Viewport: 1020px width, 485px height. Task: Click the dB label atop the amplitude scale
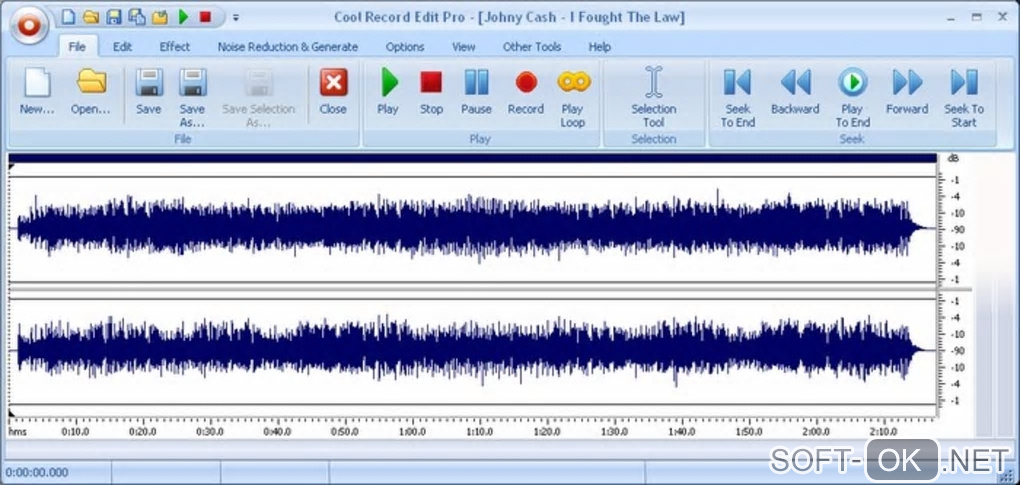[952, 158]
